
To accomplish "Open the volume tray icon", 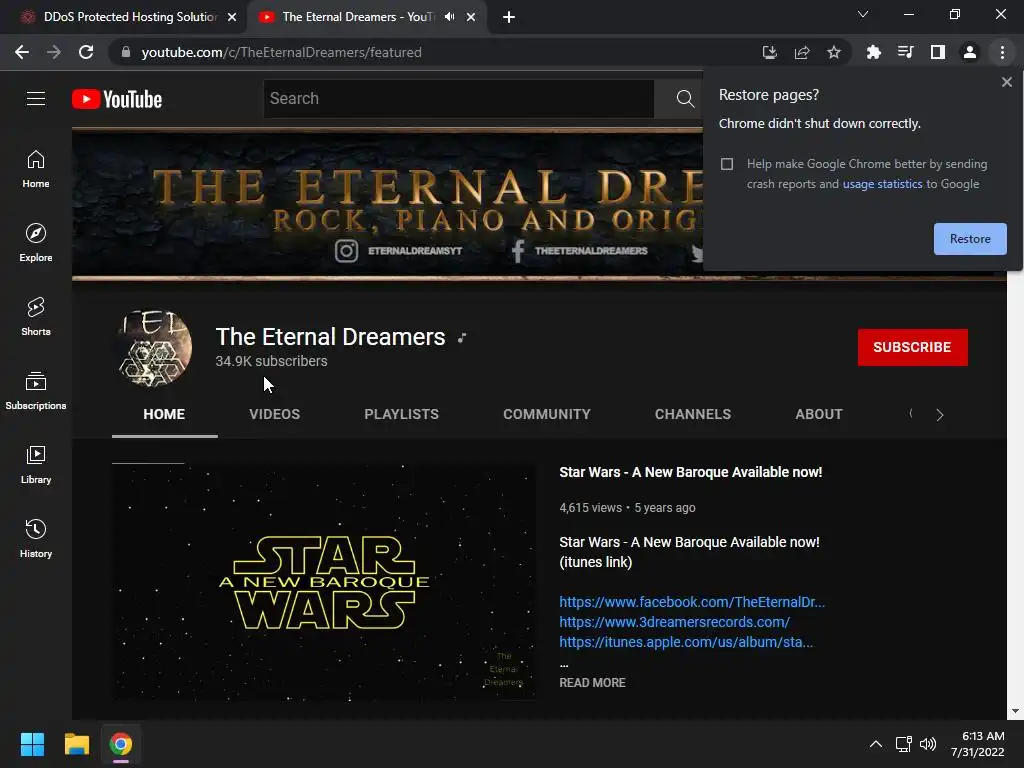I will point(928,744).
